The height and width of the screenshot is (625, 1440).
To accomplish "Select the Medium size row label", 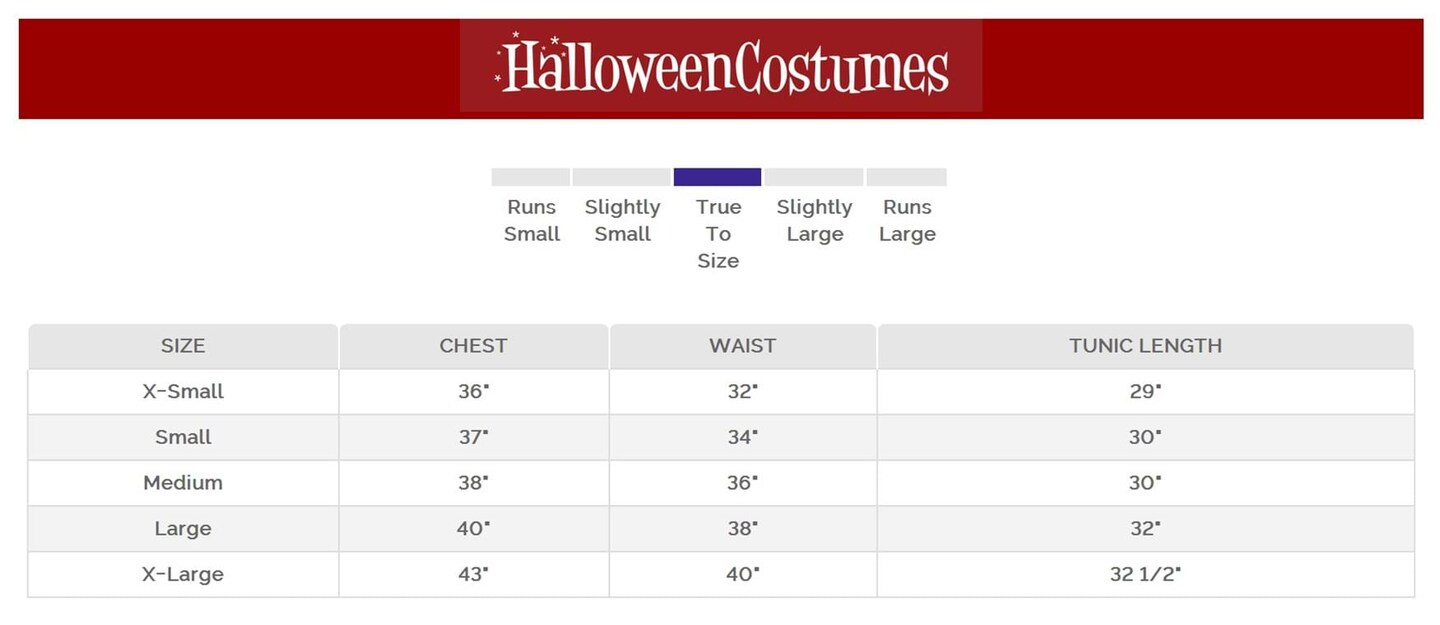I will point(183,483).
